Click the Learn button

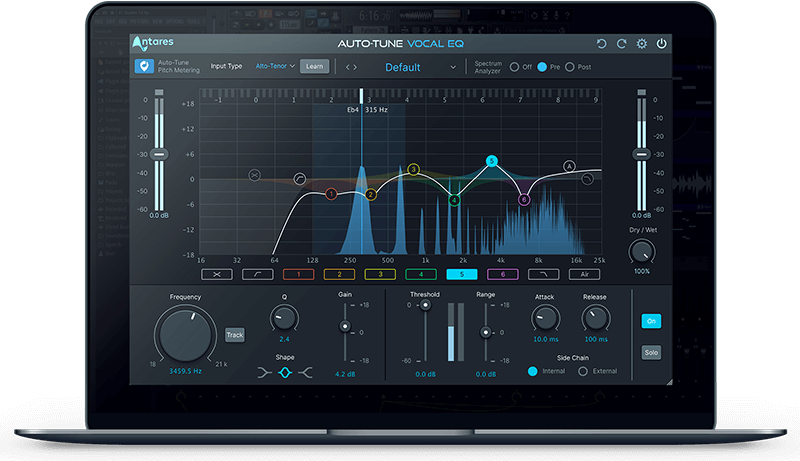click(314, 66)
